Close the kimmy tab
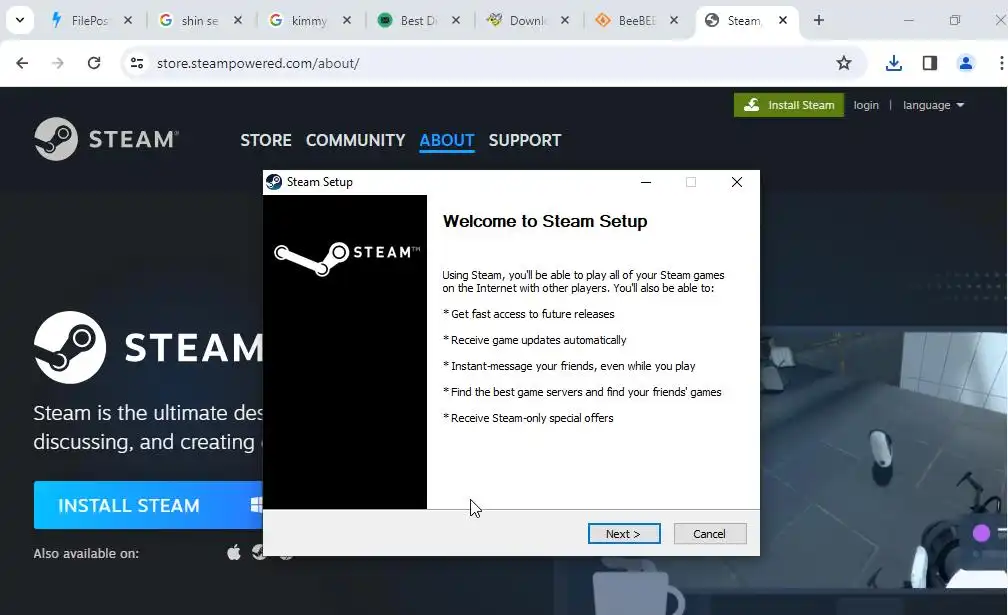Image resolution: width=1008 pixels, height=615 pixels. [x=346, y=21]
